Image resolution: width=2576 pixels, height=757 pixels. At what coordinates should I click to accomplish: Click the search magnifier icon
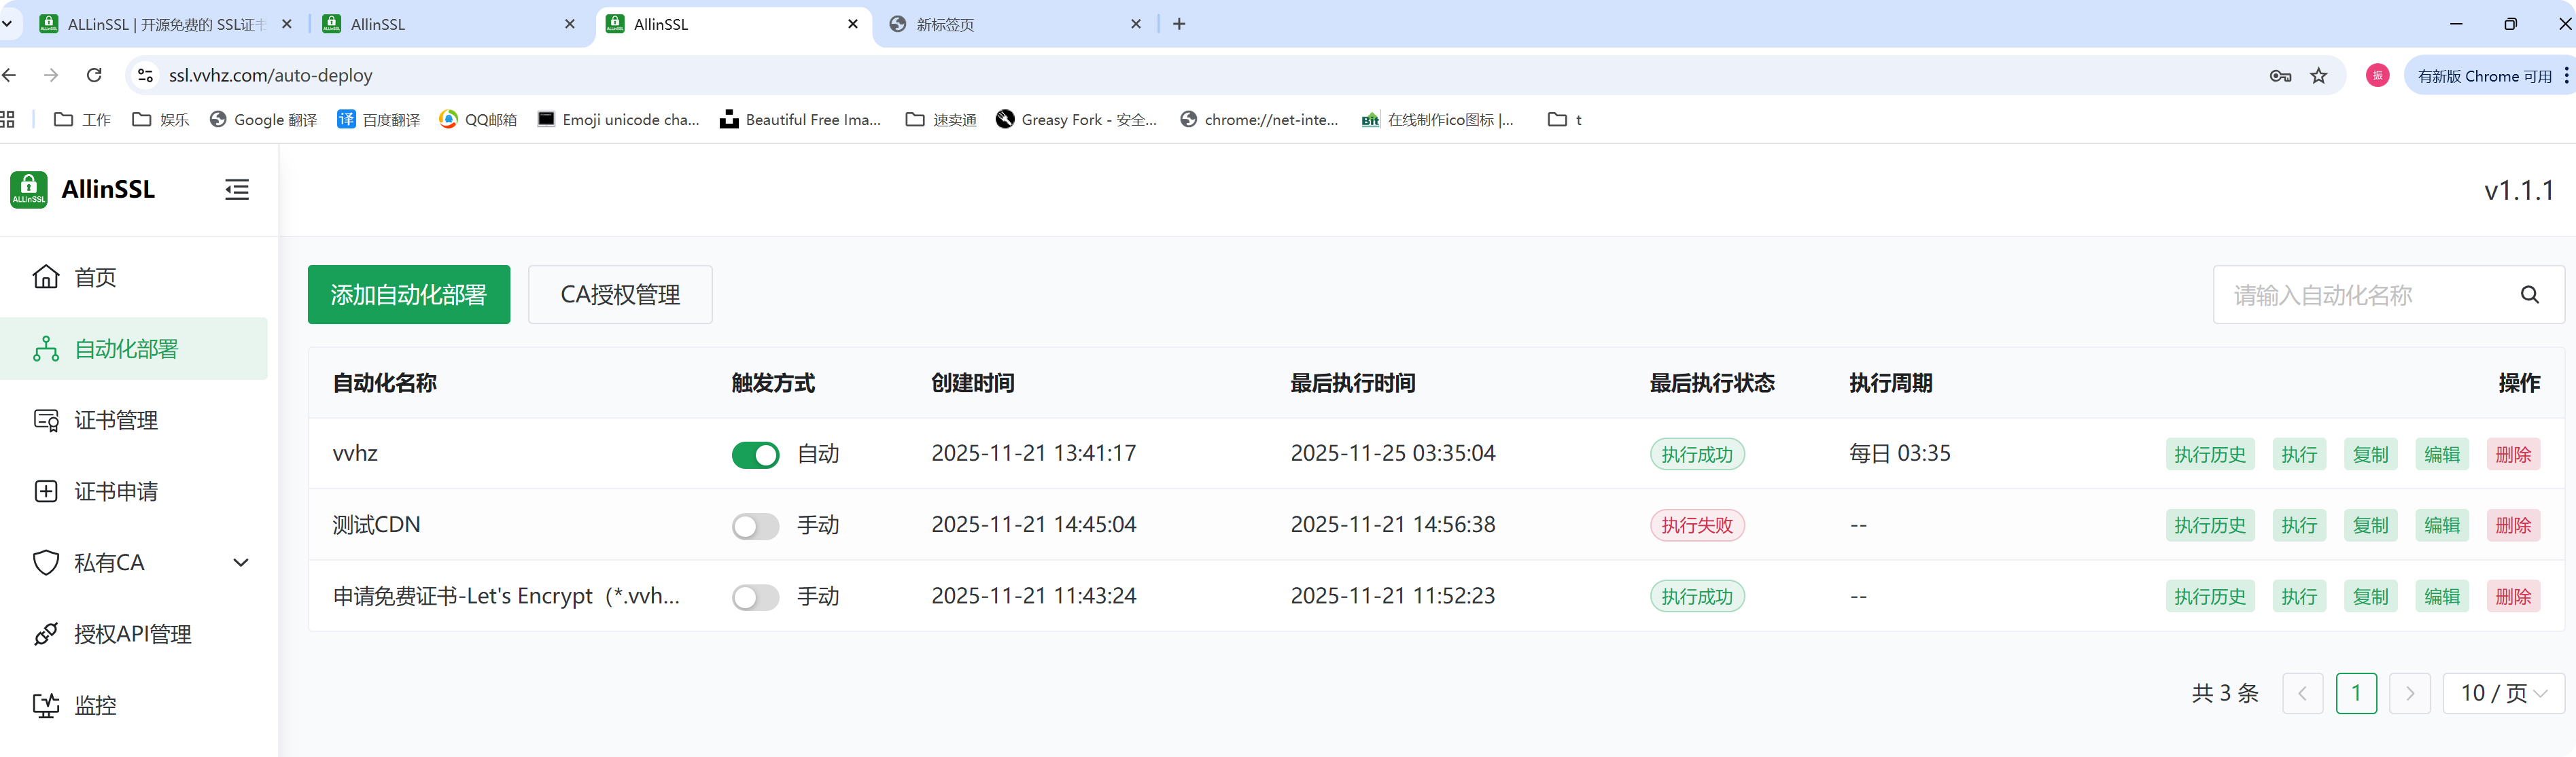tap(2529, 295)
